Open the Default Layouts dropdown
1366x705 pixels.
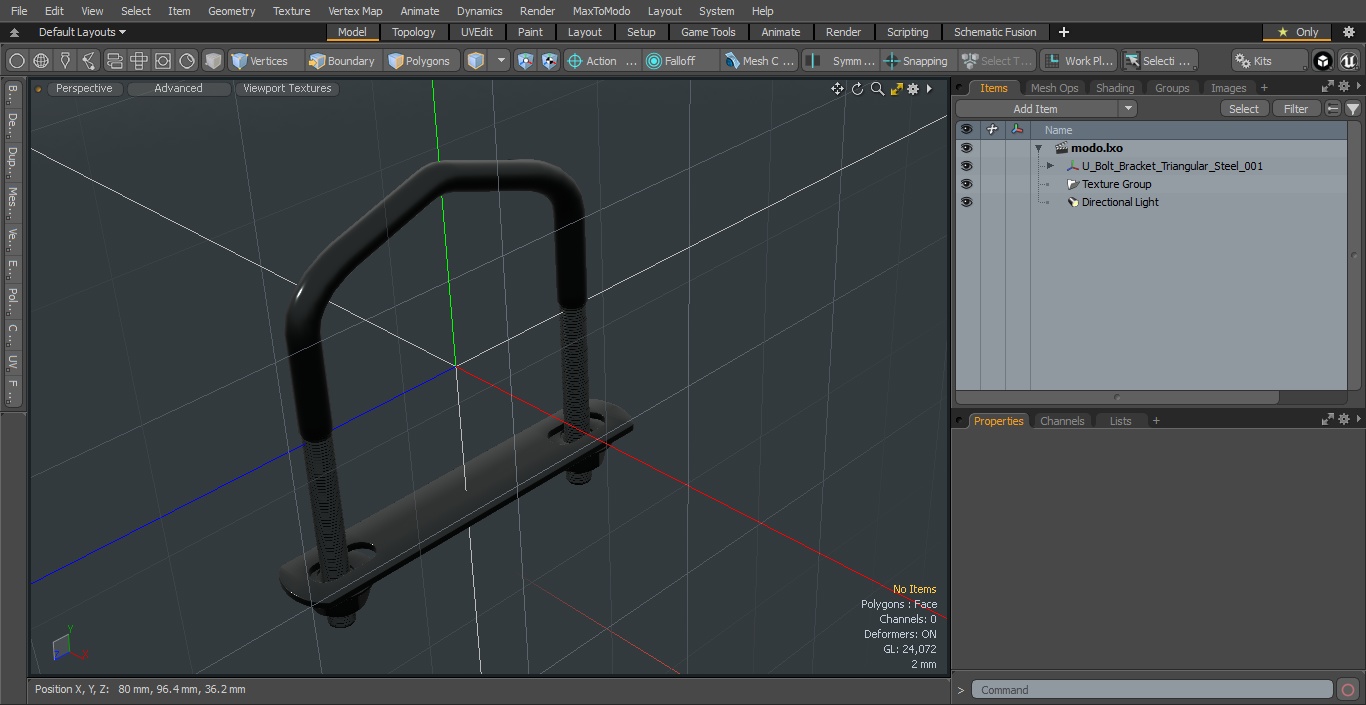[x=82, y=32]
